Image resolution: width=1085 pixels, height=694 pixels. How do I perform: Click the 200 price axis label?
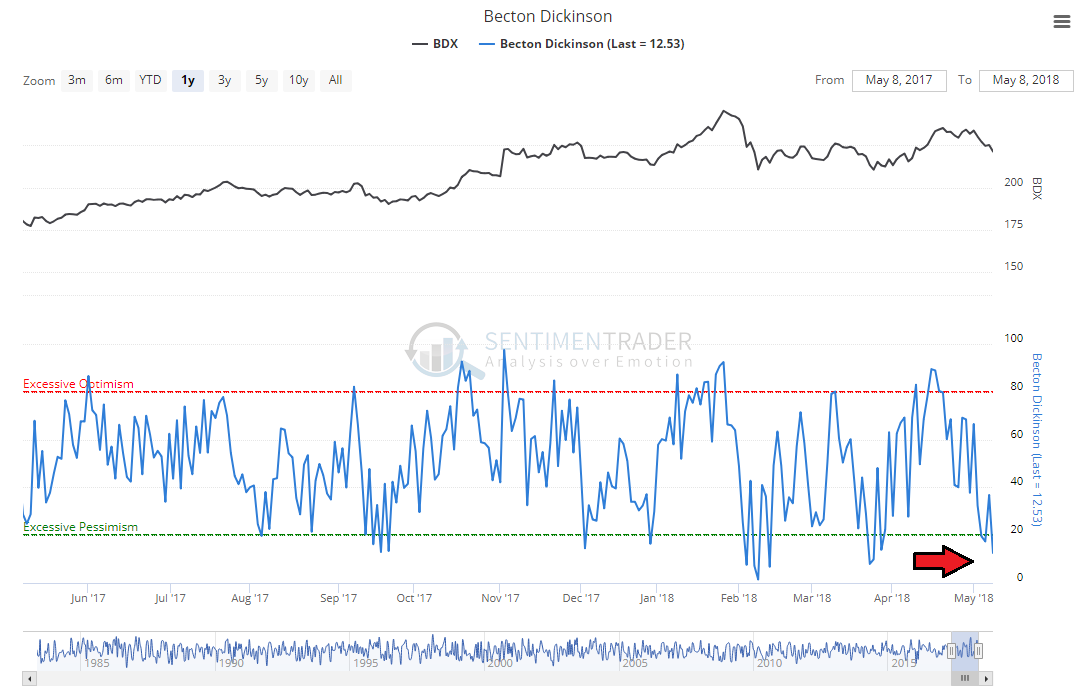pyautogui.click(x=1014, y=183)
